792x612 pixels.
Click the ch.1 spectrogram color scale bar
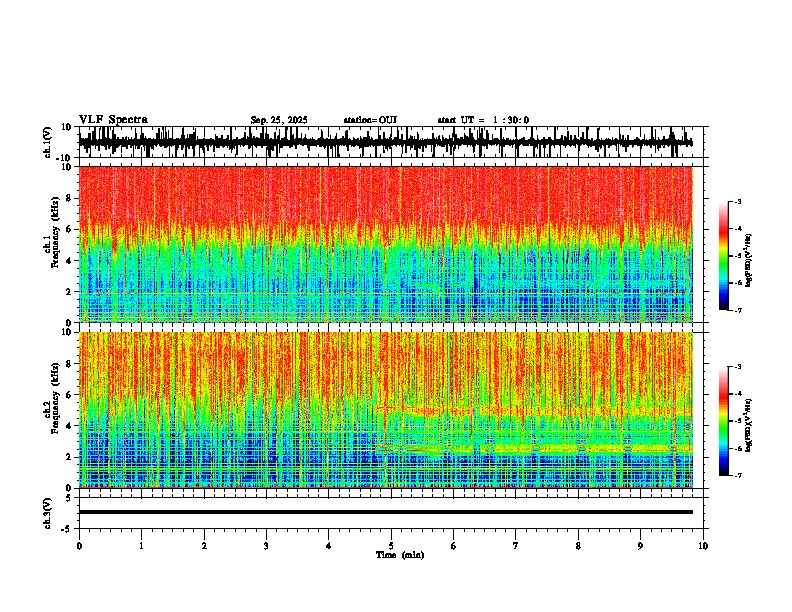(x=724, y=256)
